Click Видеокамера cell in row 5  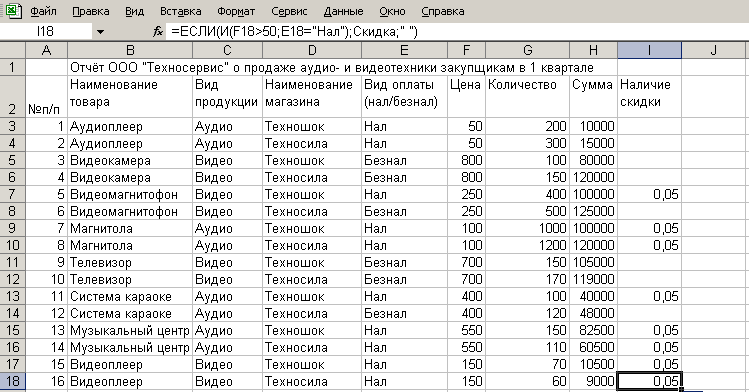(x=130, y=160)
